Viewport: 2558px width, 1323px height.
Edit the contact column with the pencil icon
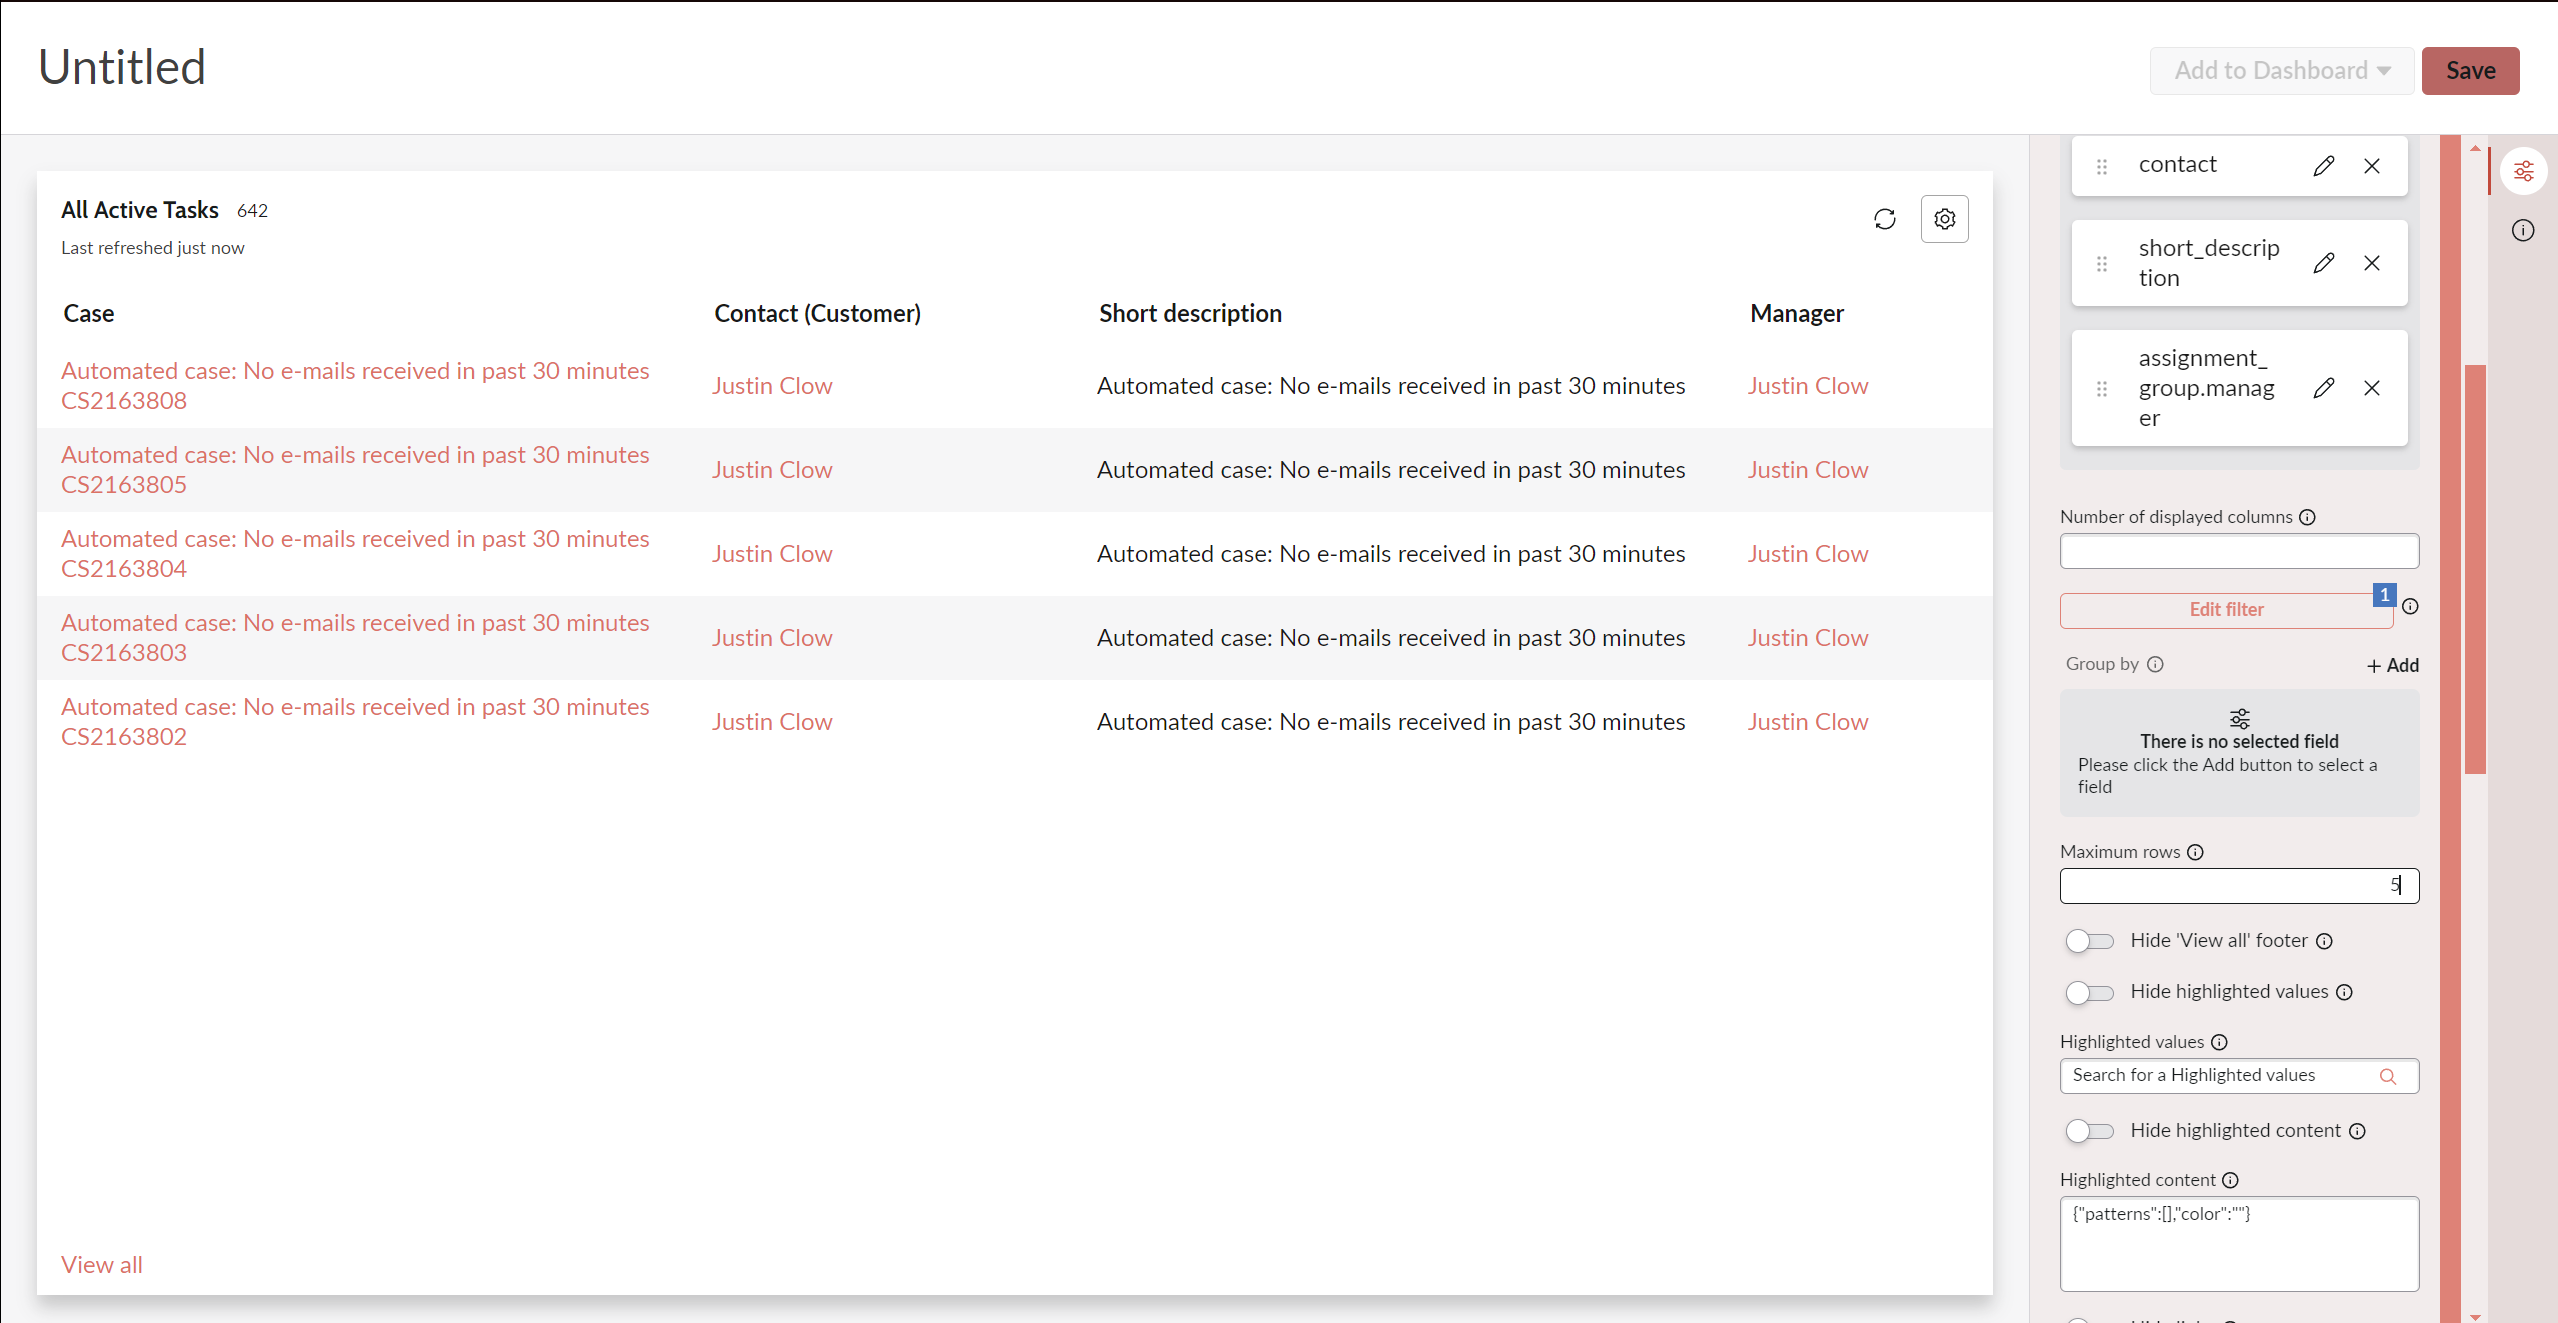[2323, 166]
